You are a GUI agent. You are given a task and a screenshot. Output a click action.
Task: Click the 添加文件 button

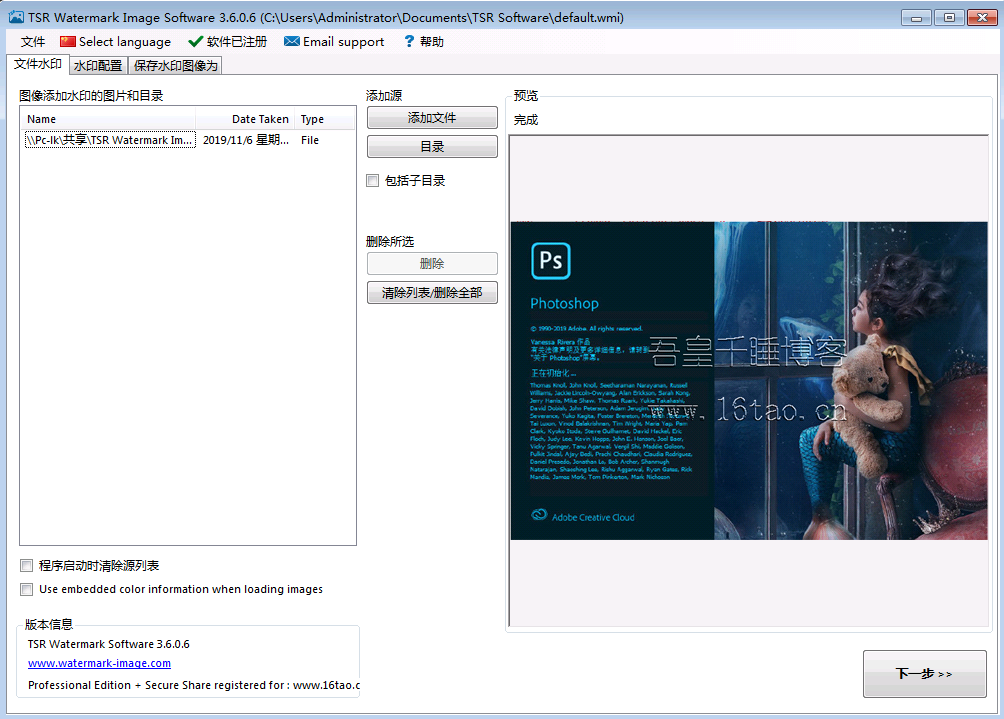pyautogui.click(x=432, y=118)
